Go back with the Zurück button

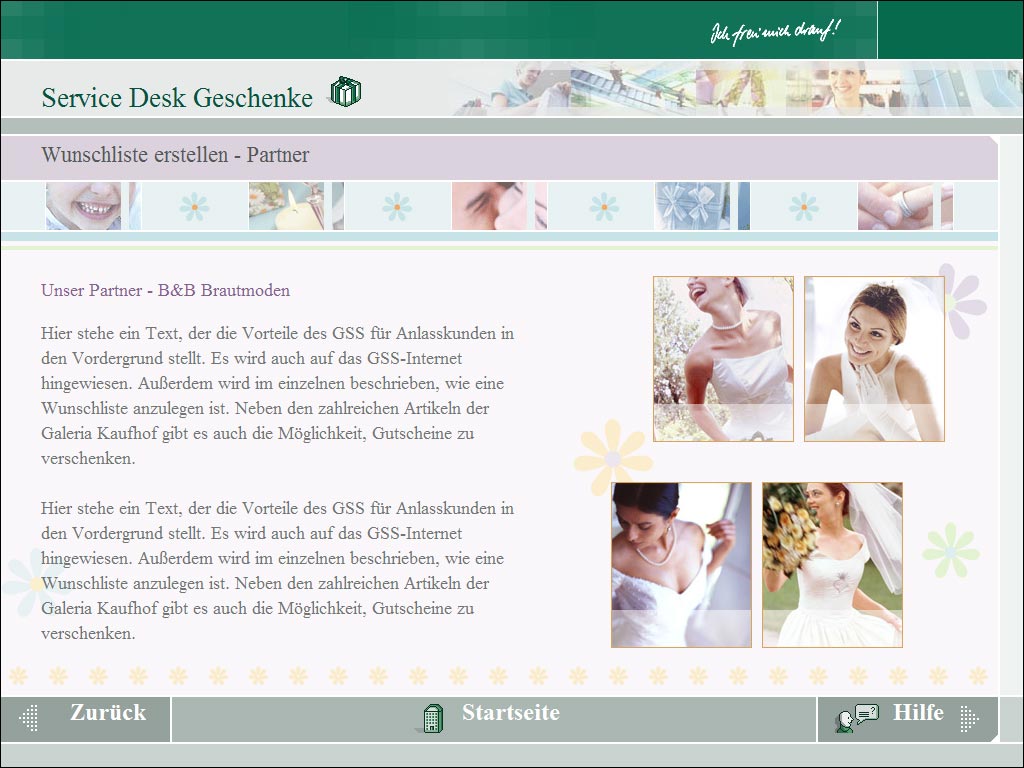click(86, 719)
